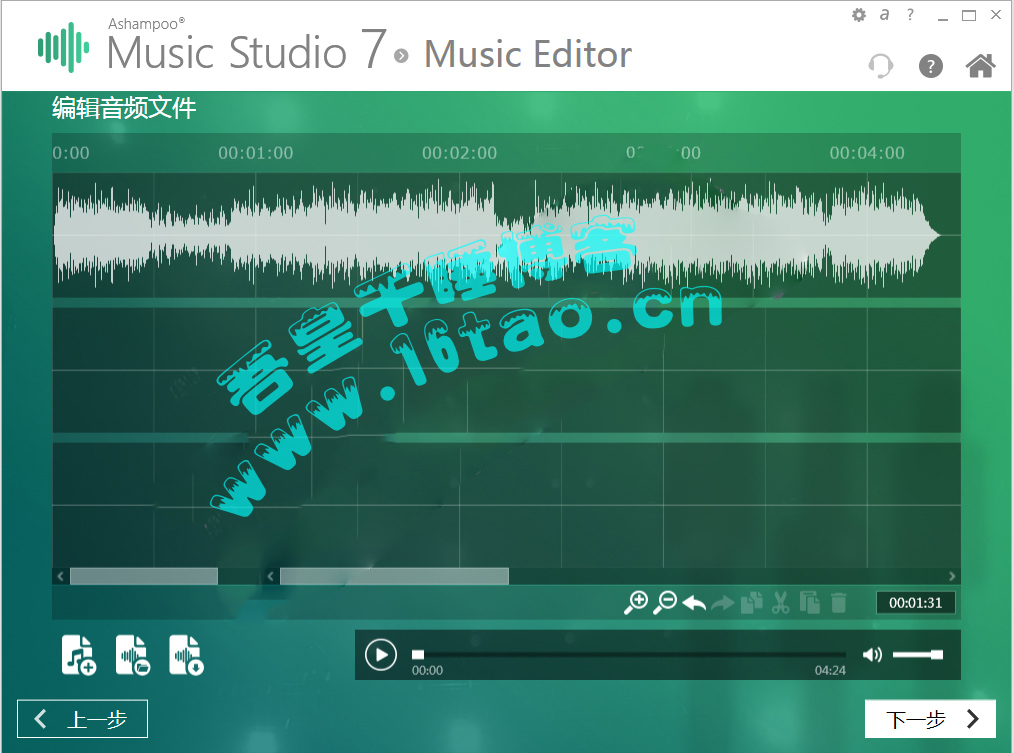Click the volume slider handle
The image size is (1014, 753).
(x=937, y=655)
